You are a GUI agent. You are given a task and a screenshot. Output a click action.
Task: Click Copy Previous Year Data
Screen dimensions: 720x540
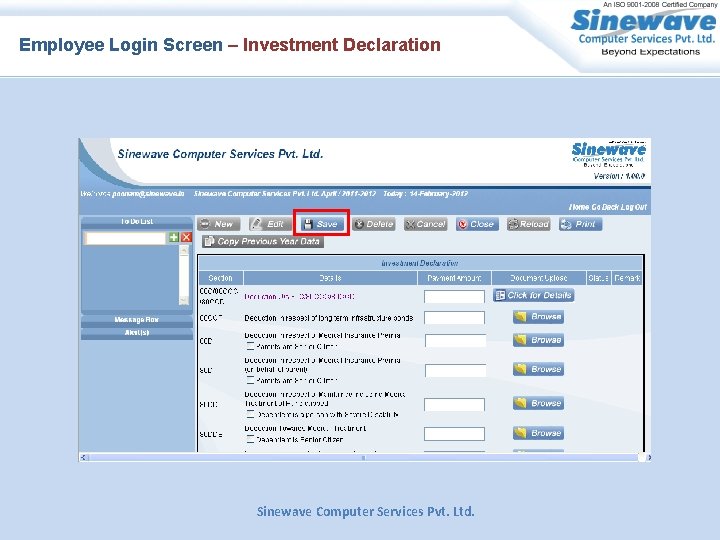click(263, 242)
